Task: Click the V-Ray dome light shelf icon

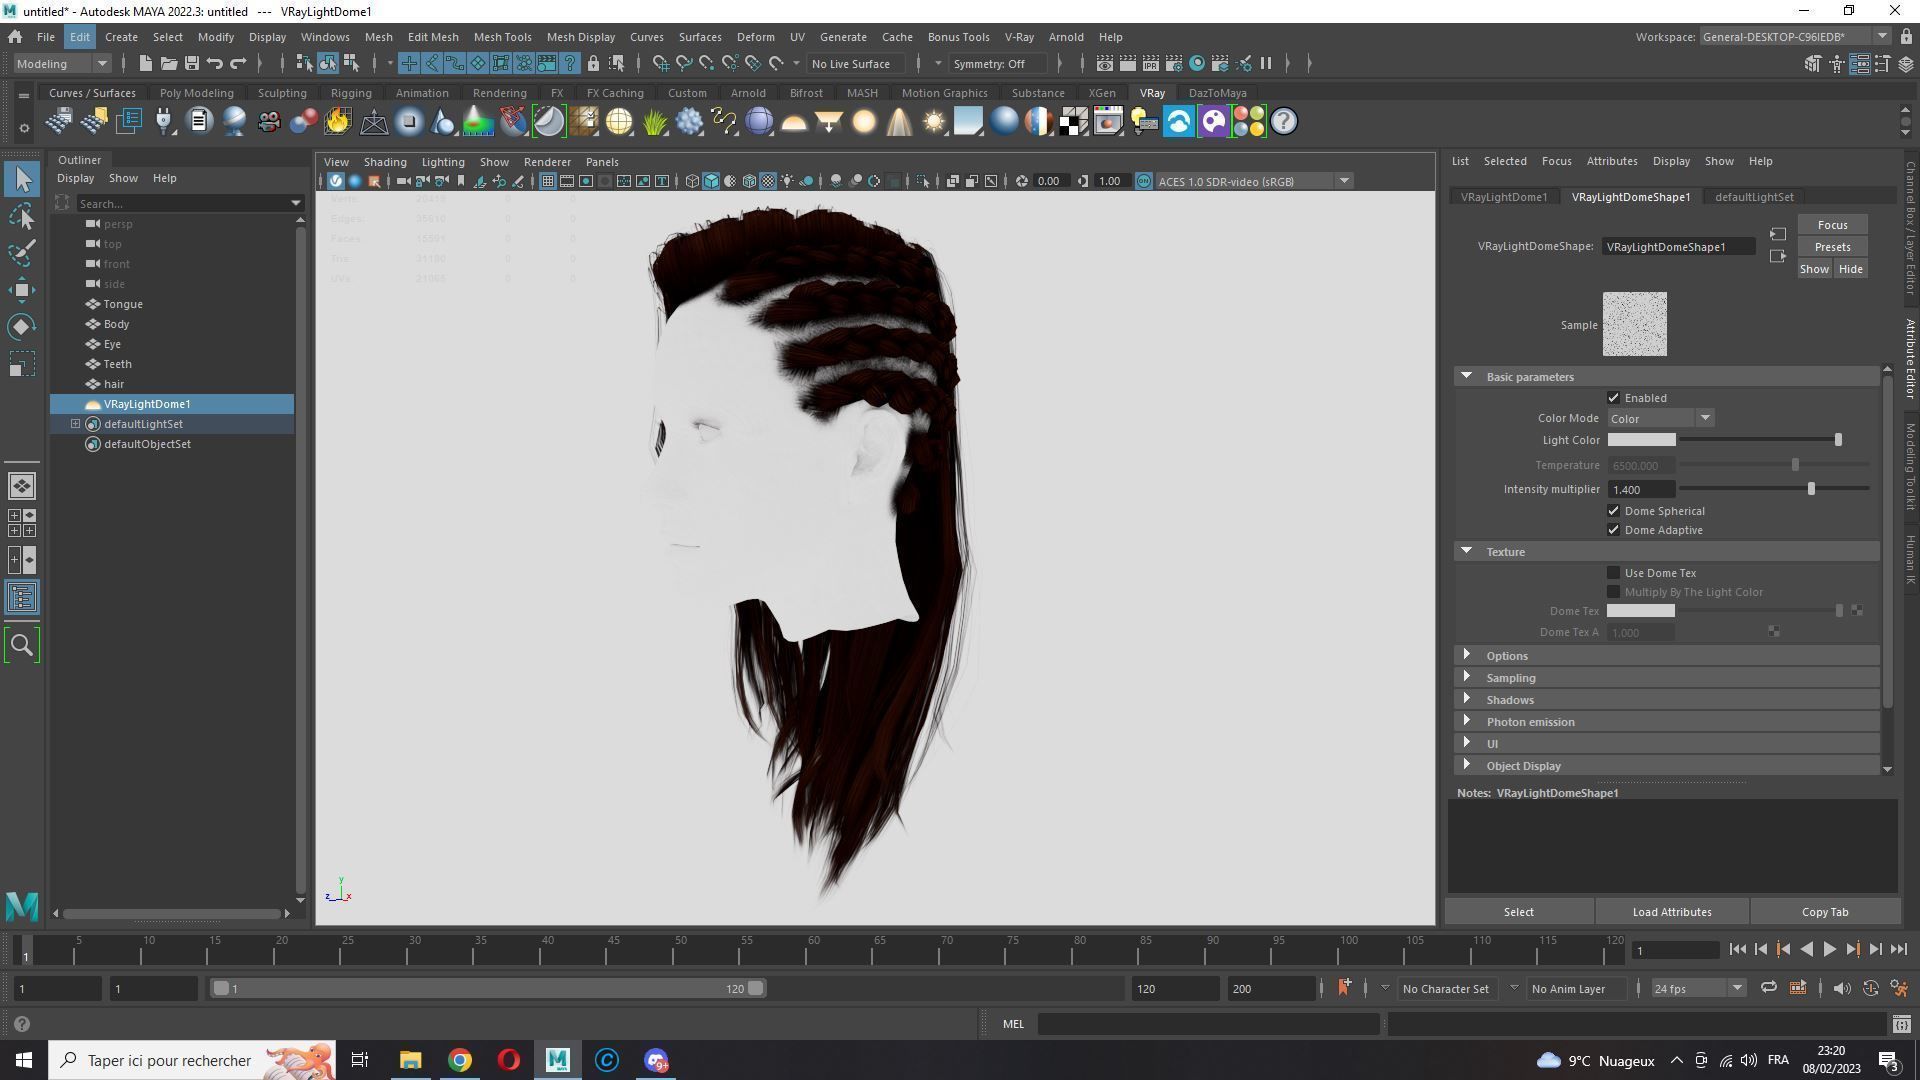Action: click(x=794, y=122)
